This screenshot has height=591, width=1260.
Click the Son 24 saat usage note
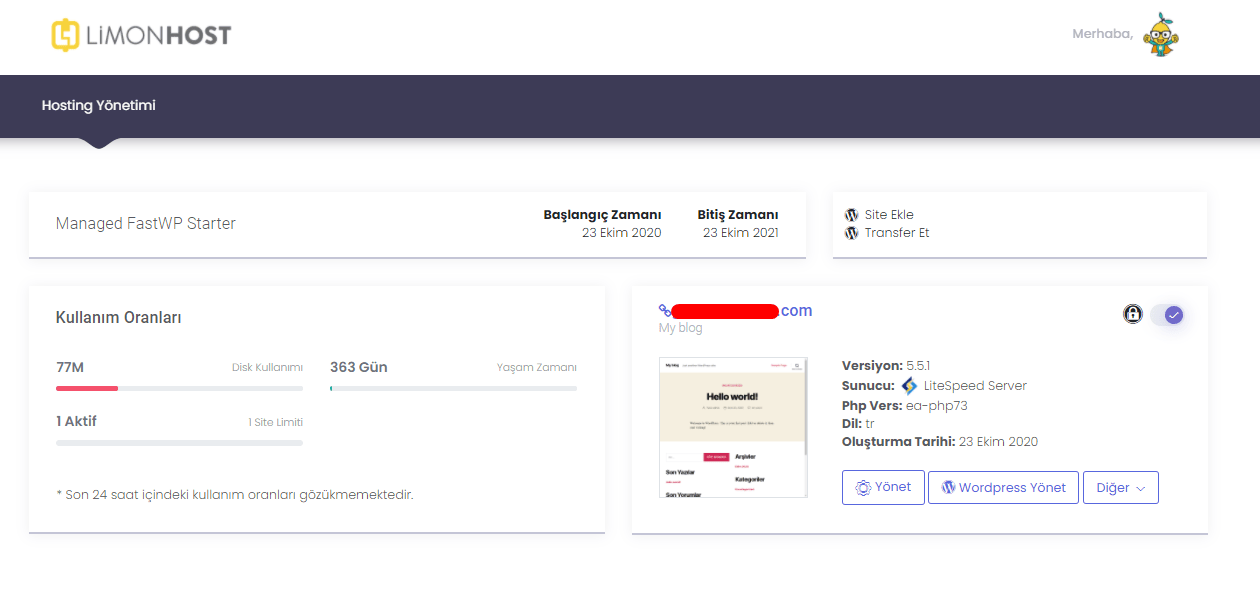[x=235, y=495]
